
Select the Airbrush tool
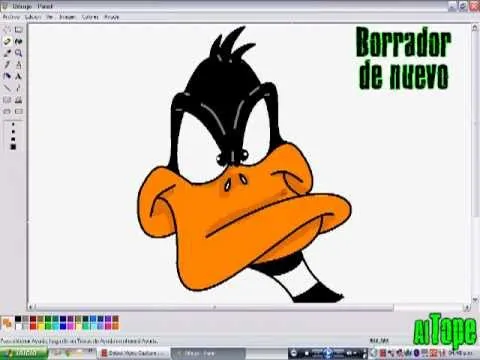[x=7, y=76]
